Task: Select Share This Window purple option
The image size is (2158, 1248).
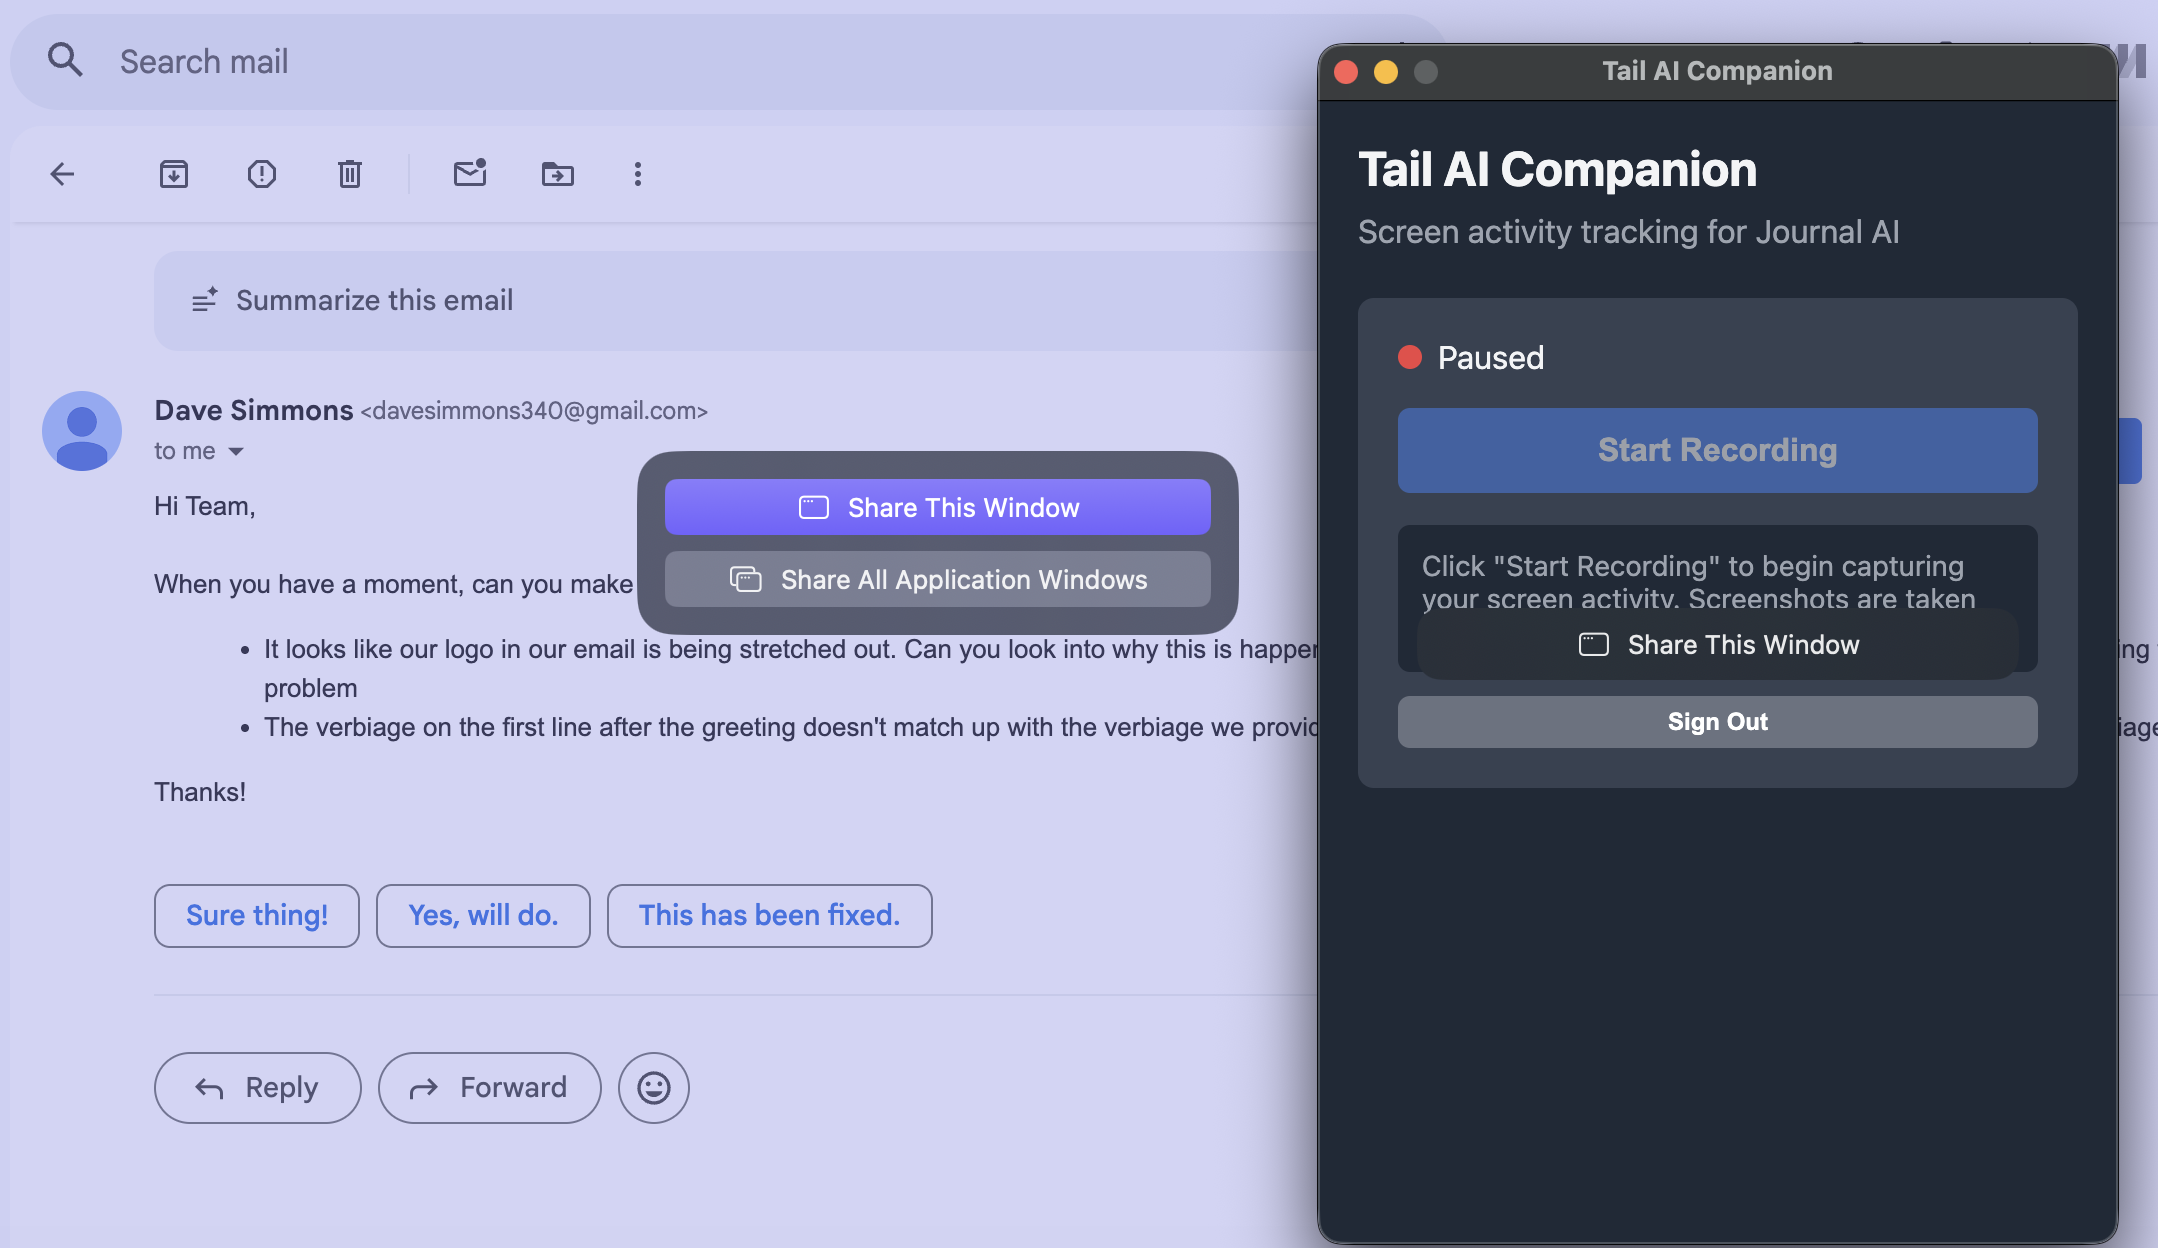Action: pyautogui.click(x=938, y=507)
